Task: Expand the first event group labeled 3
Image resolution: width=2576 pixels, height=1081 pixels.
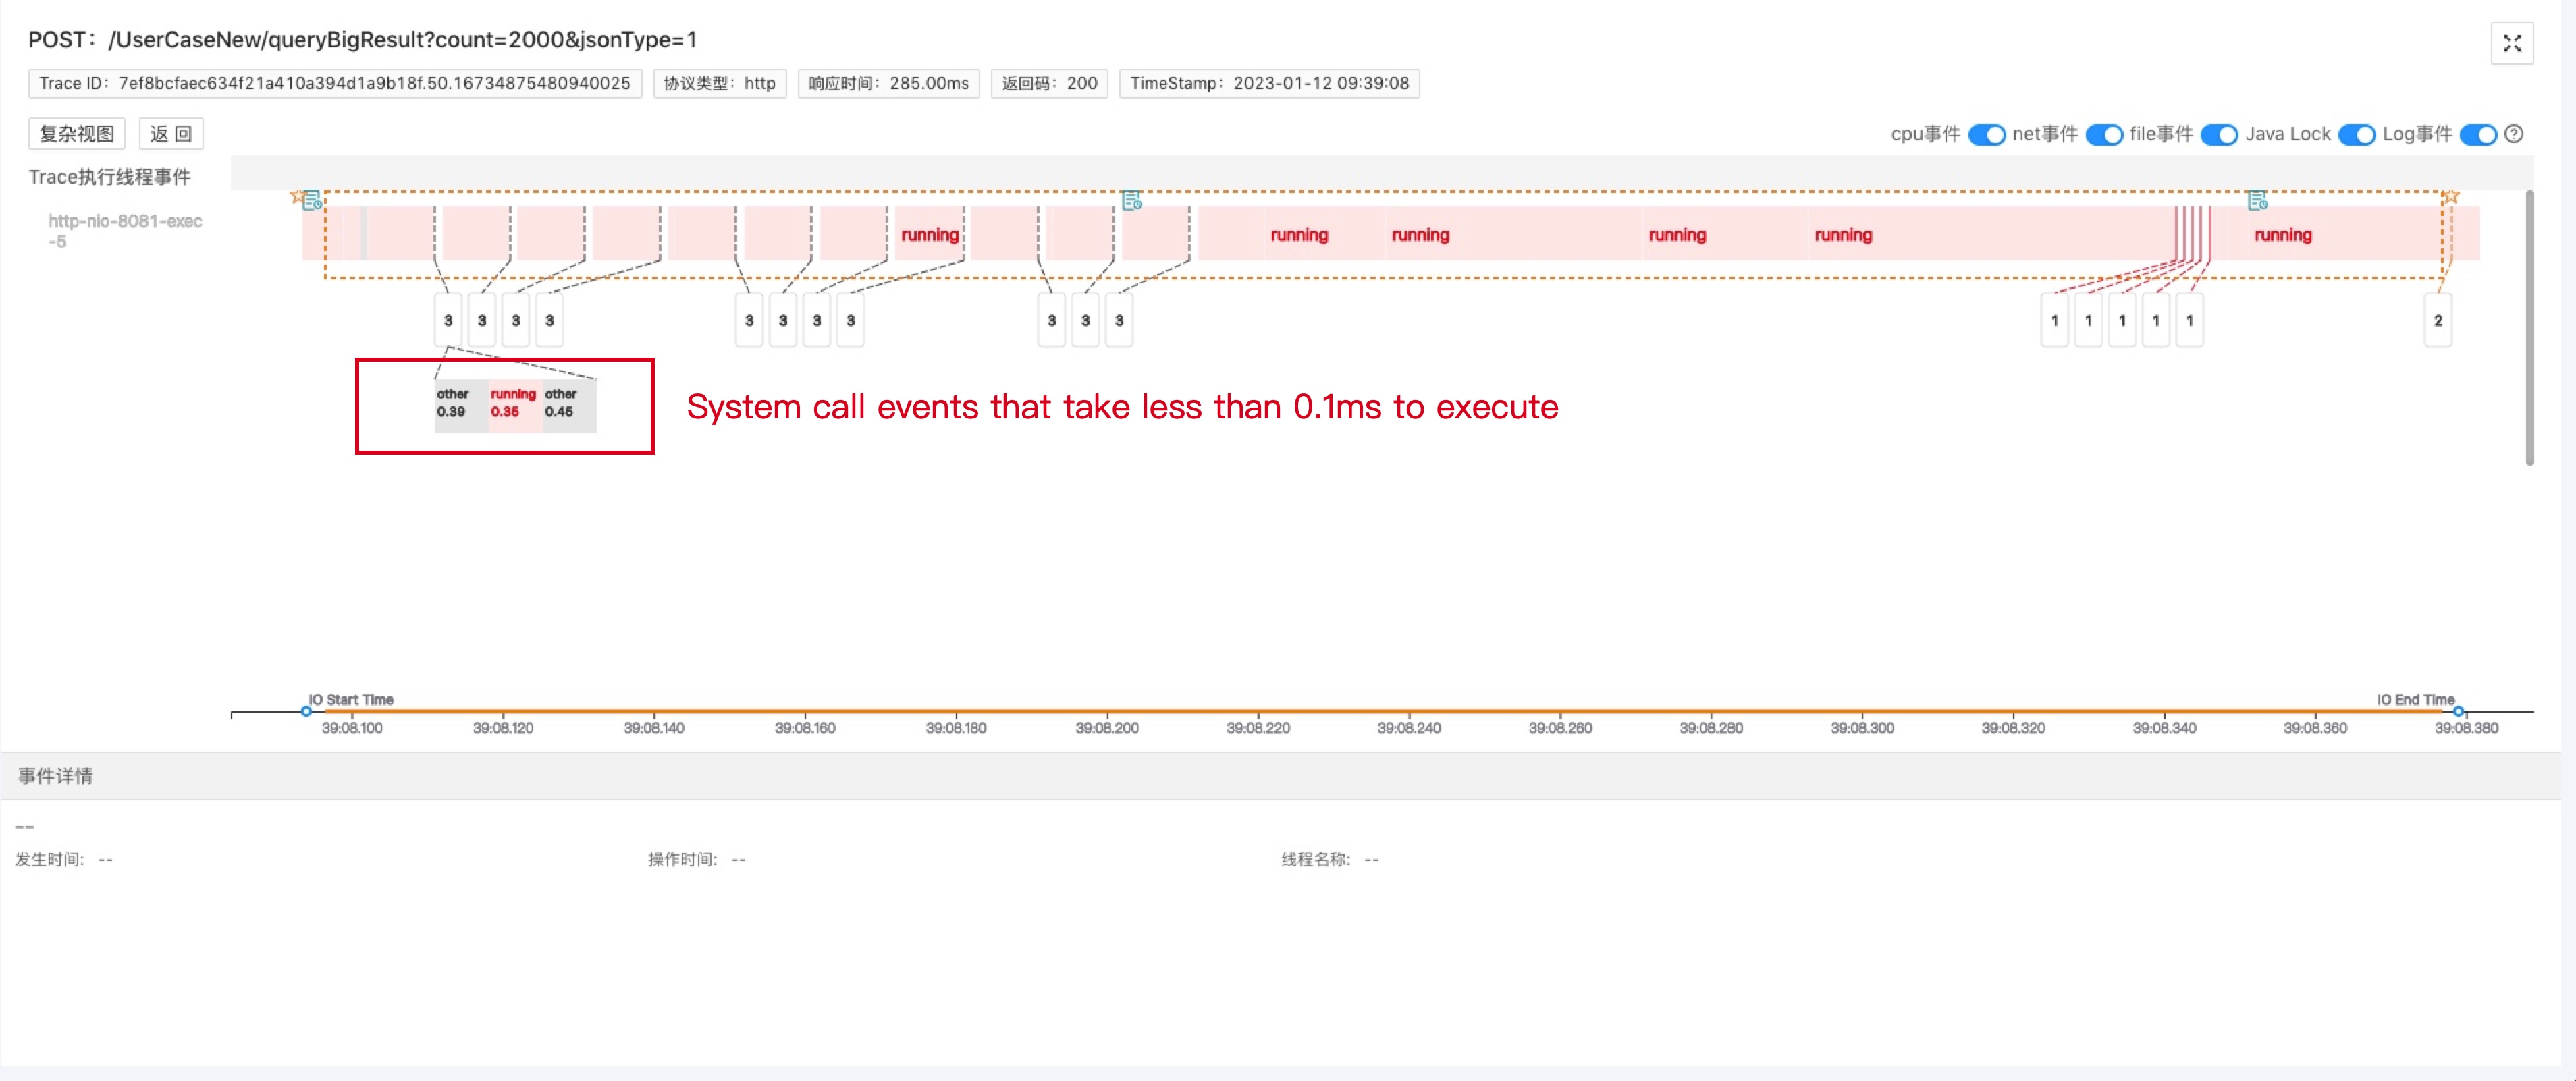Action: coord(448,320)
